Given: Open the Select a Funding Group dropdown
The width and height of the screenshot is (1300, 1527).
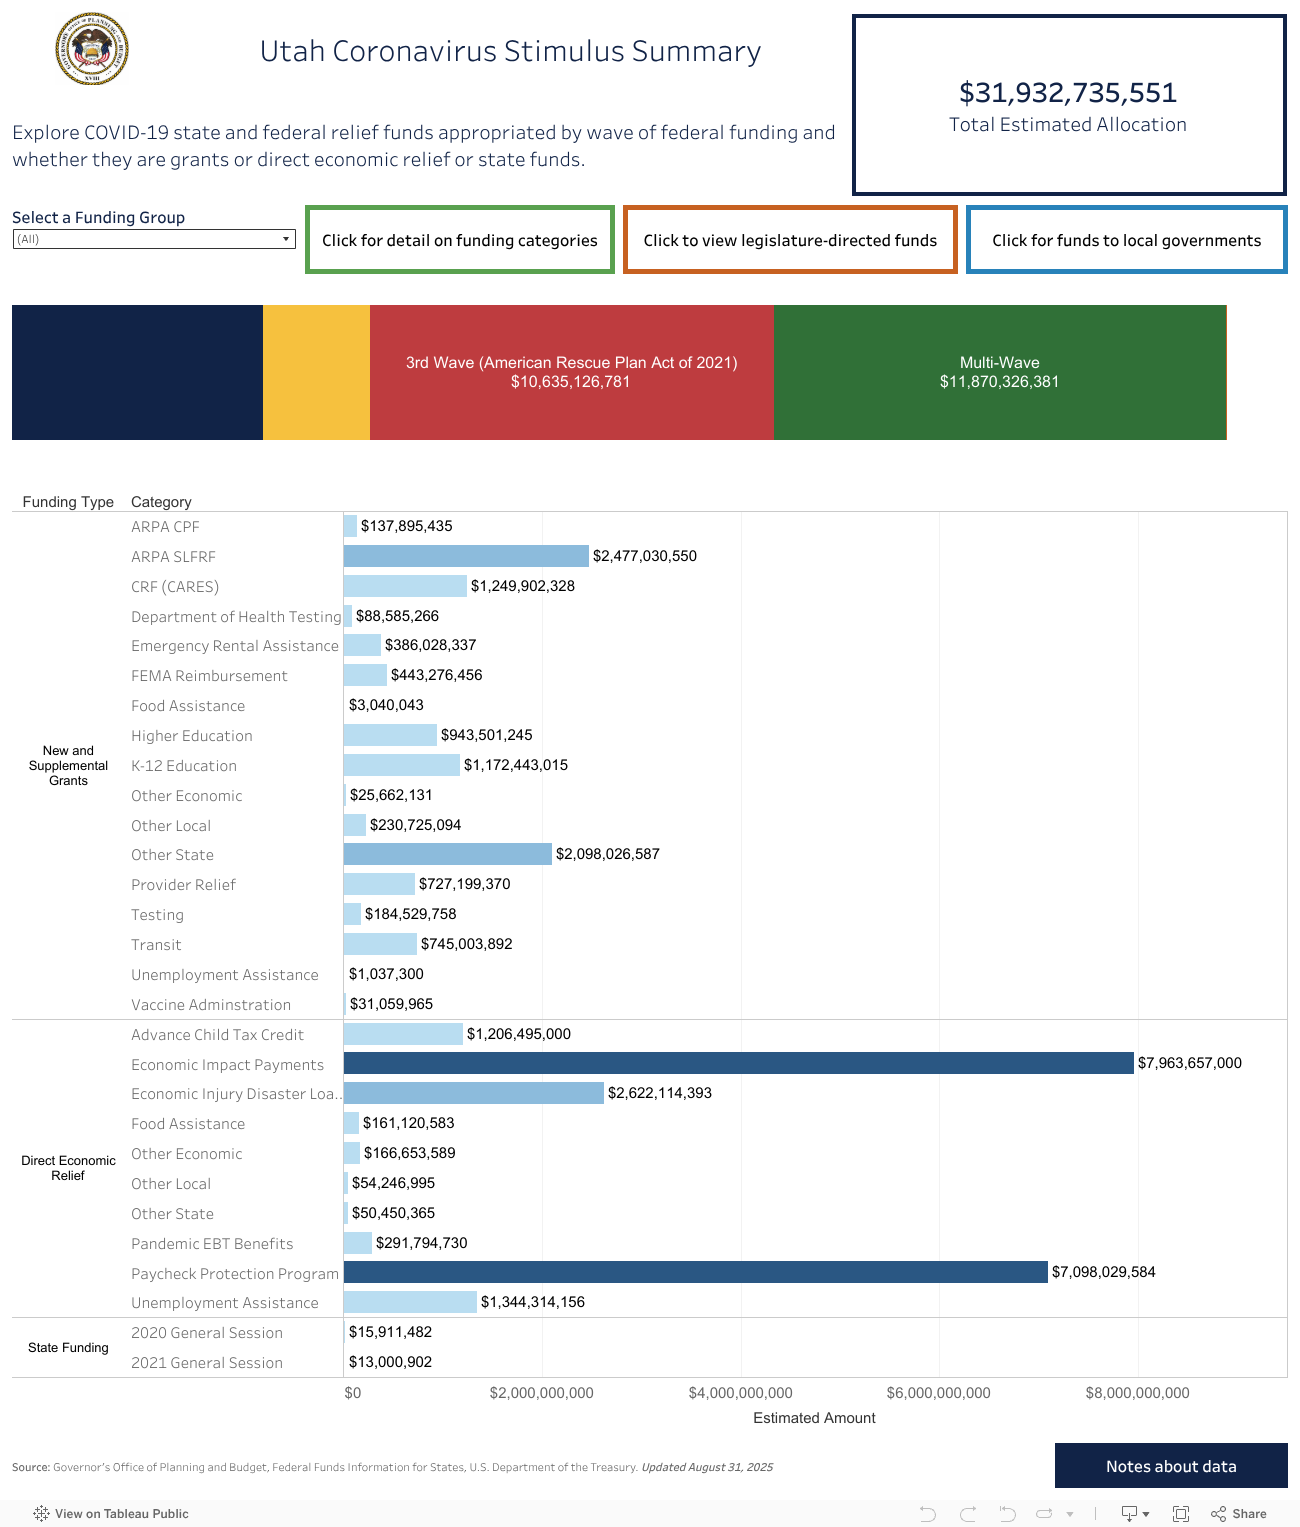Looking at the screenshot, I should 154,239.
